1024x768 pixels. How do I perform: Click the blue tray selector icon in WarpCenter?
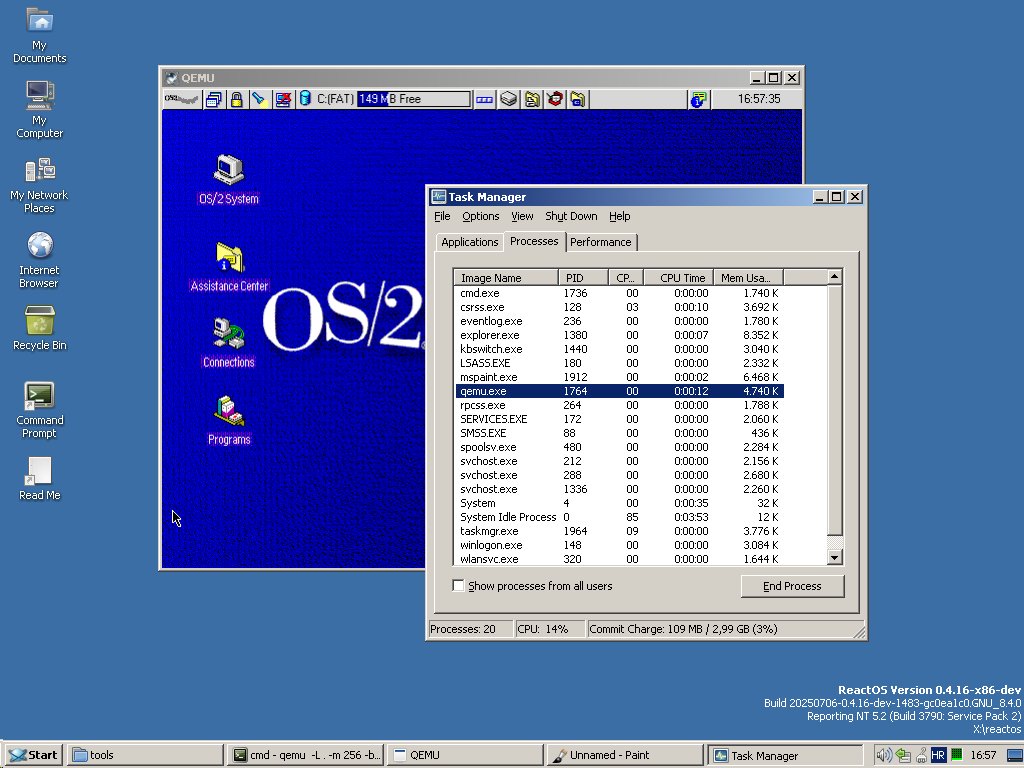(x=485, y=99)
